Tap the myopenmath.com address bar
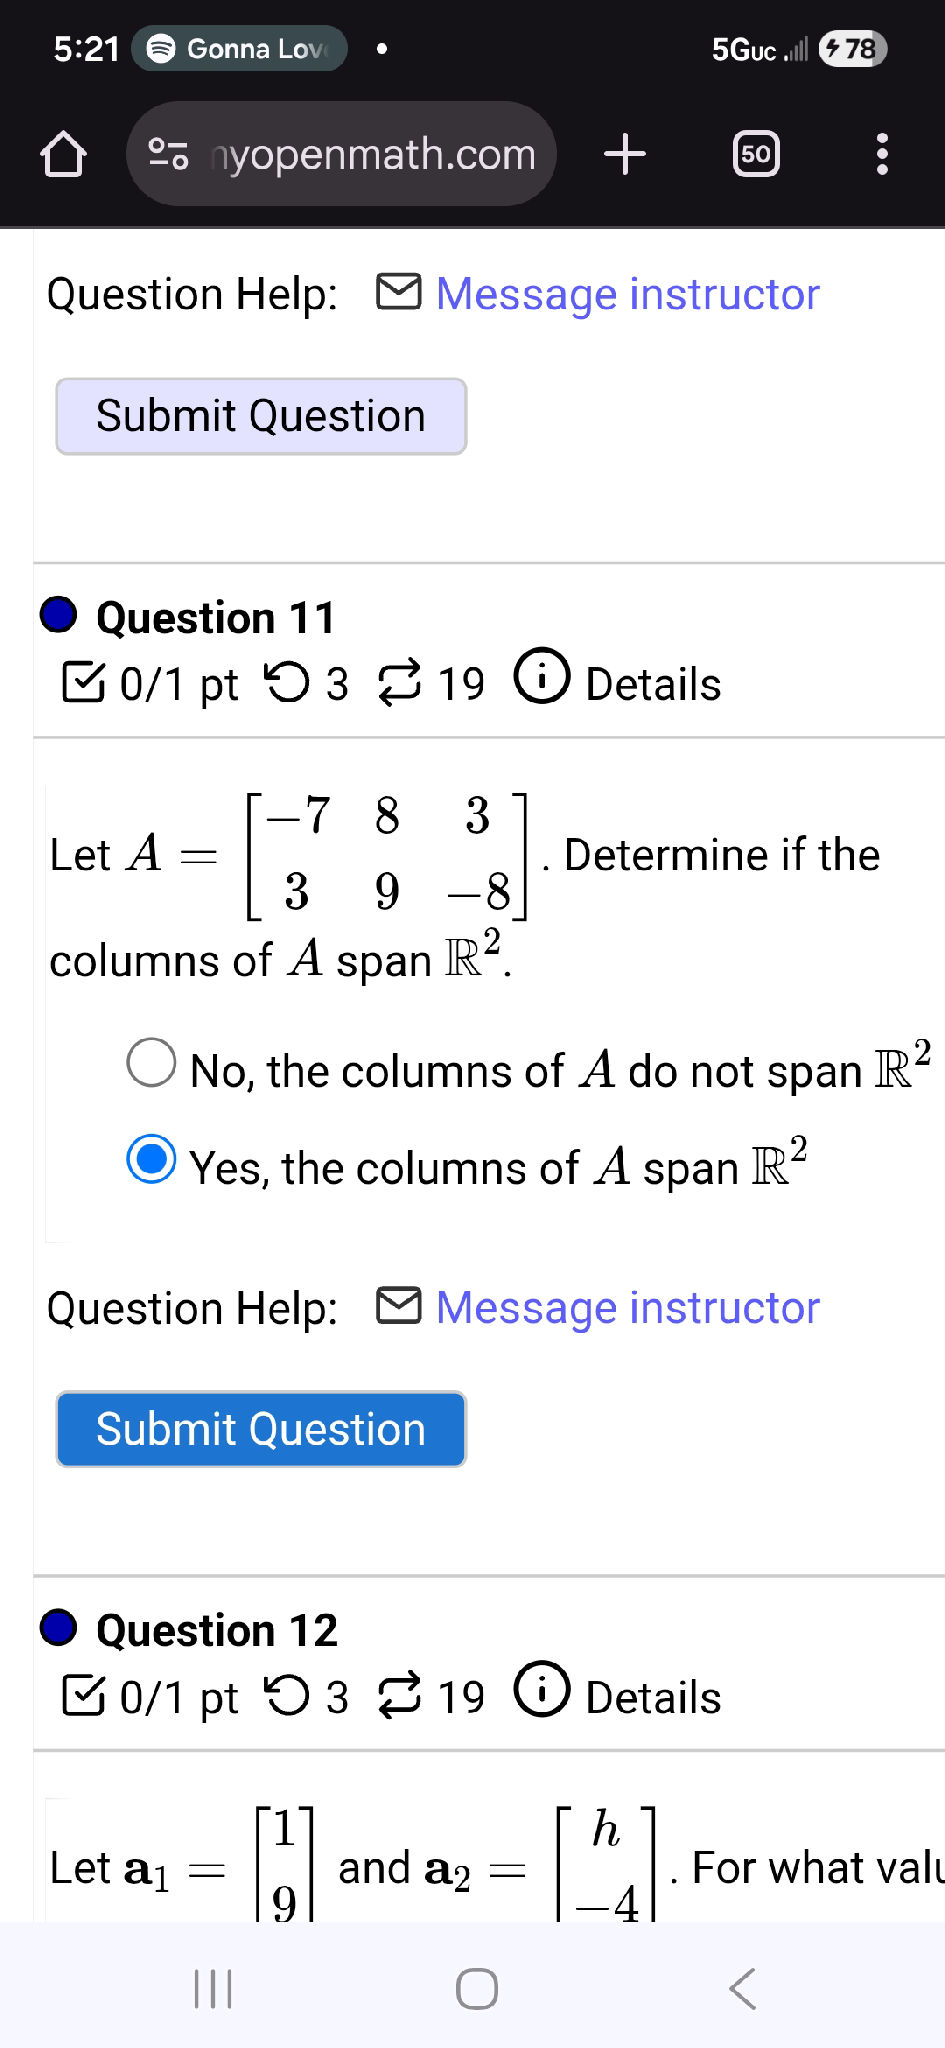Screen dimensions: 945x2048 point(372,155)
